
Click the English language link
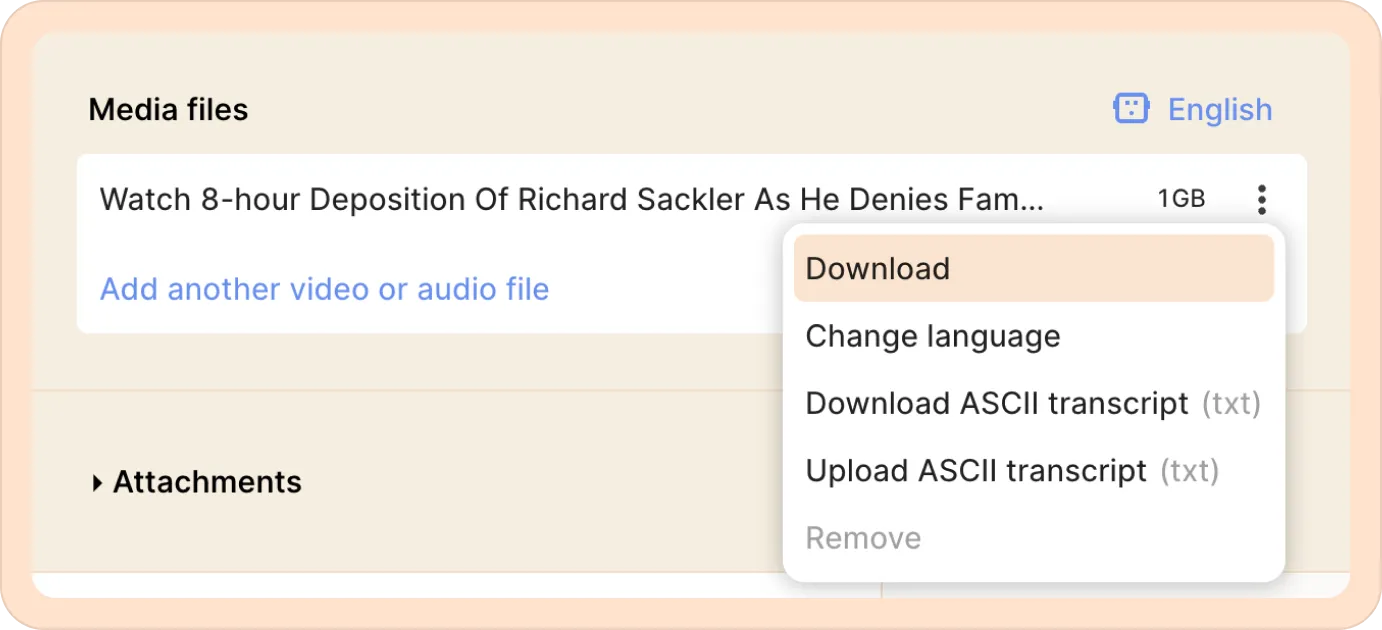click(x=1220, y=109)
